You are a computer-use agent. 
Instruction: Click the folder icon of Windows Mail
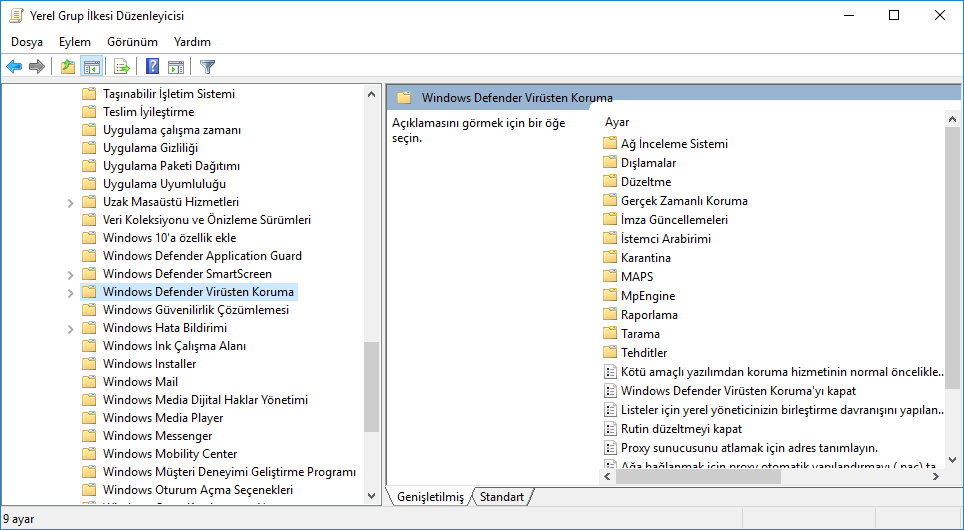pyautogui.click(x=89, y=382)
